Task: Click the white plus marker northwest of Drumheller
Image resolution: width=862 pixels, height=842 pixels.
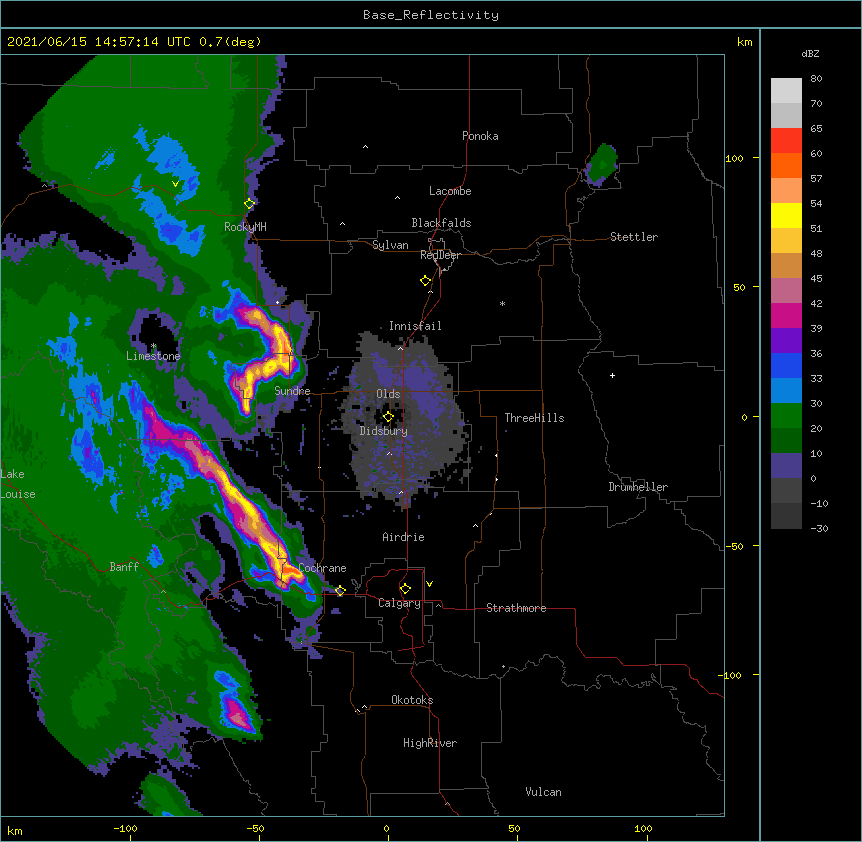Action: 612,375
